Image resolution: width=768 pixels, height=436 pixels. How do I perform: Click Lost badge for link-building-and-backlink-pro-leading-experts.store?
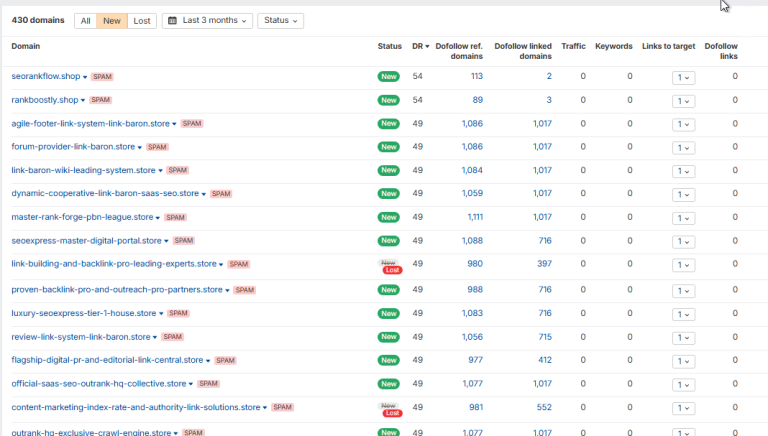click(x=392, y=270)
